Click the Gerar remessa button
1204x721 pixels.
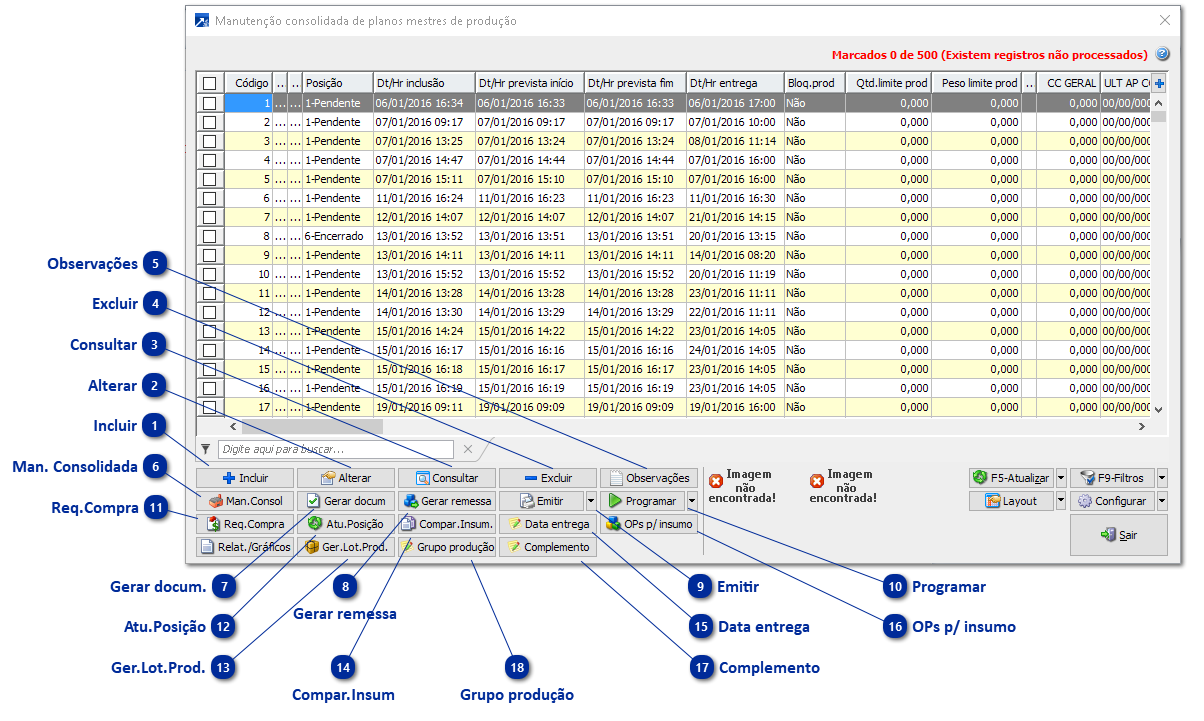tap(447, 501)
